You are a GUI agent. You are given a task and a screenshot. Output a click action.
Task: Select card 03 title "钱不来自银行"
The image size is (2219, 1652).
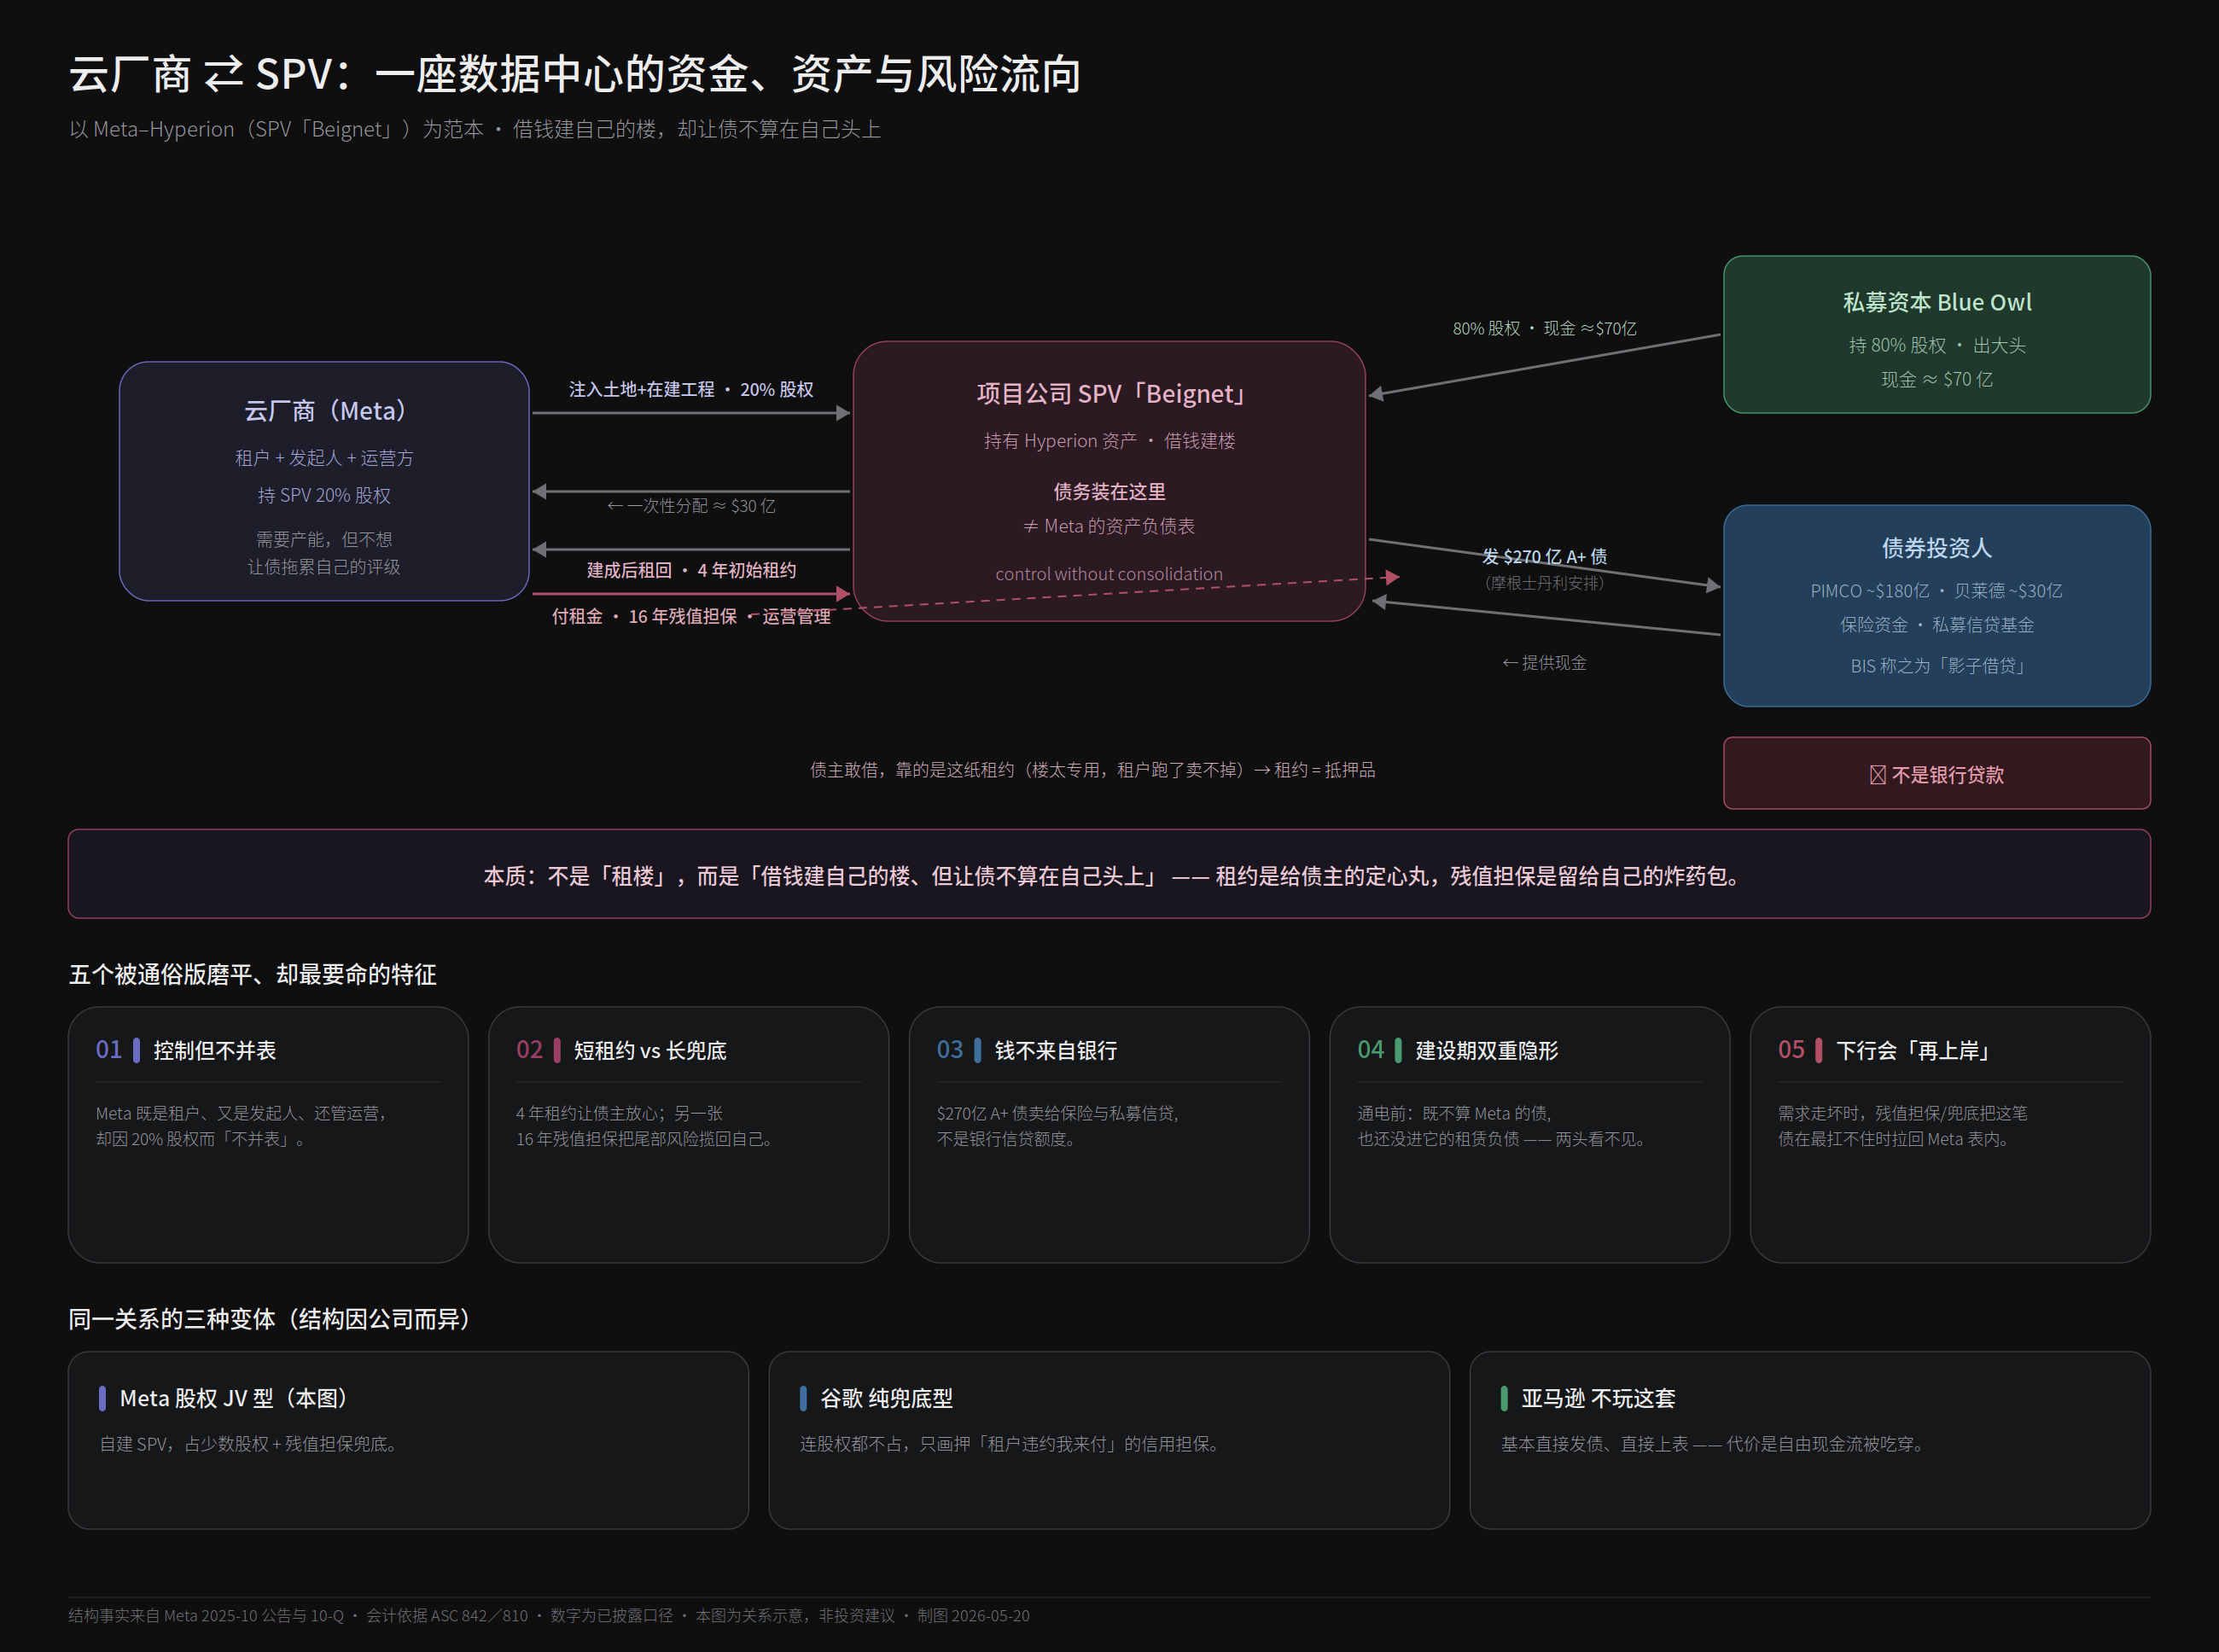coord(1056,1051)
